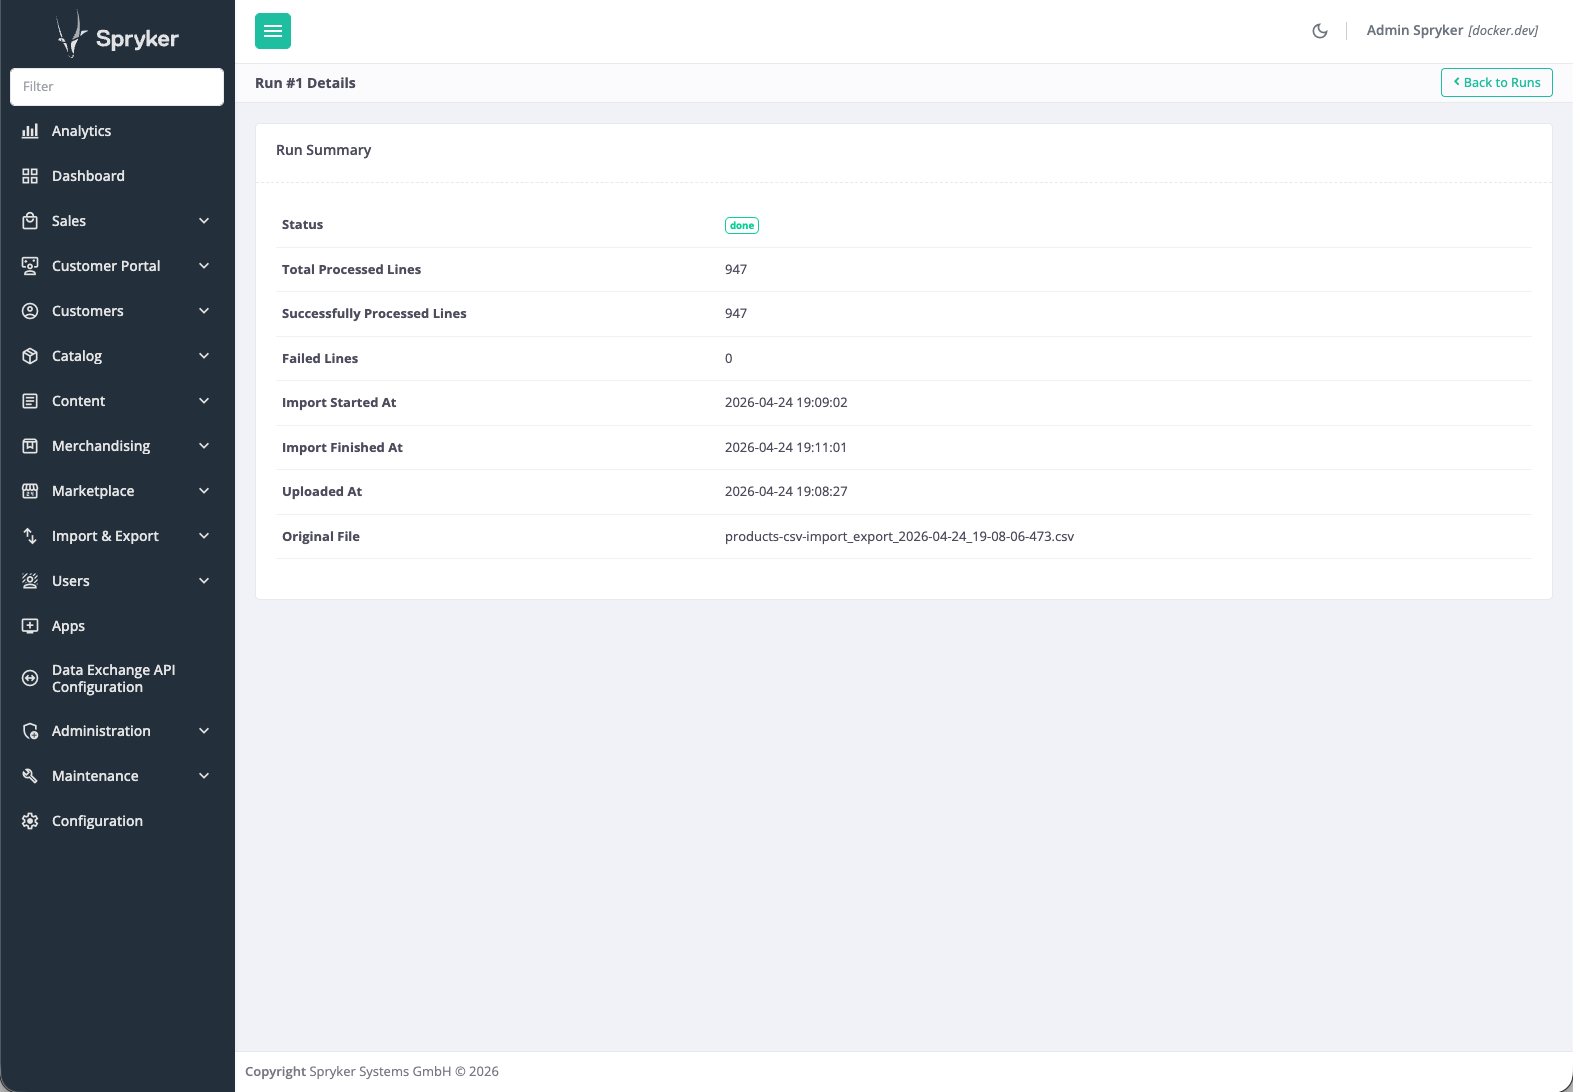Go back using Back to Runs button

[x=1496, y=83]
